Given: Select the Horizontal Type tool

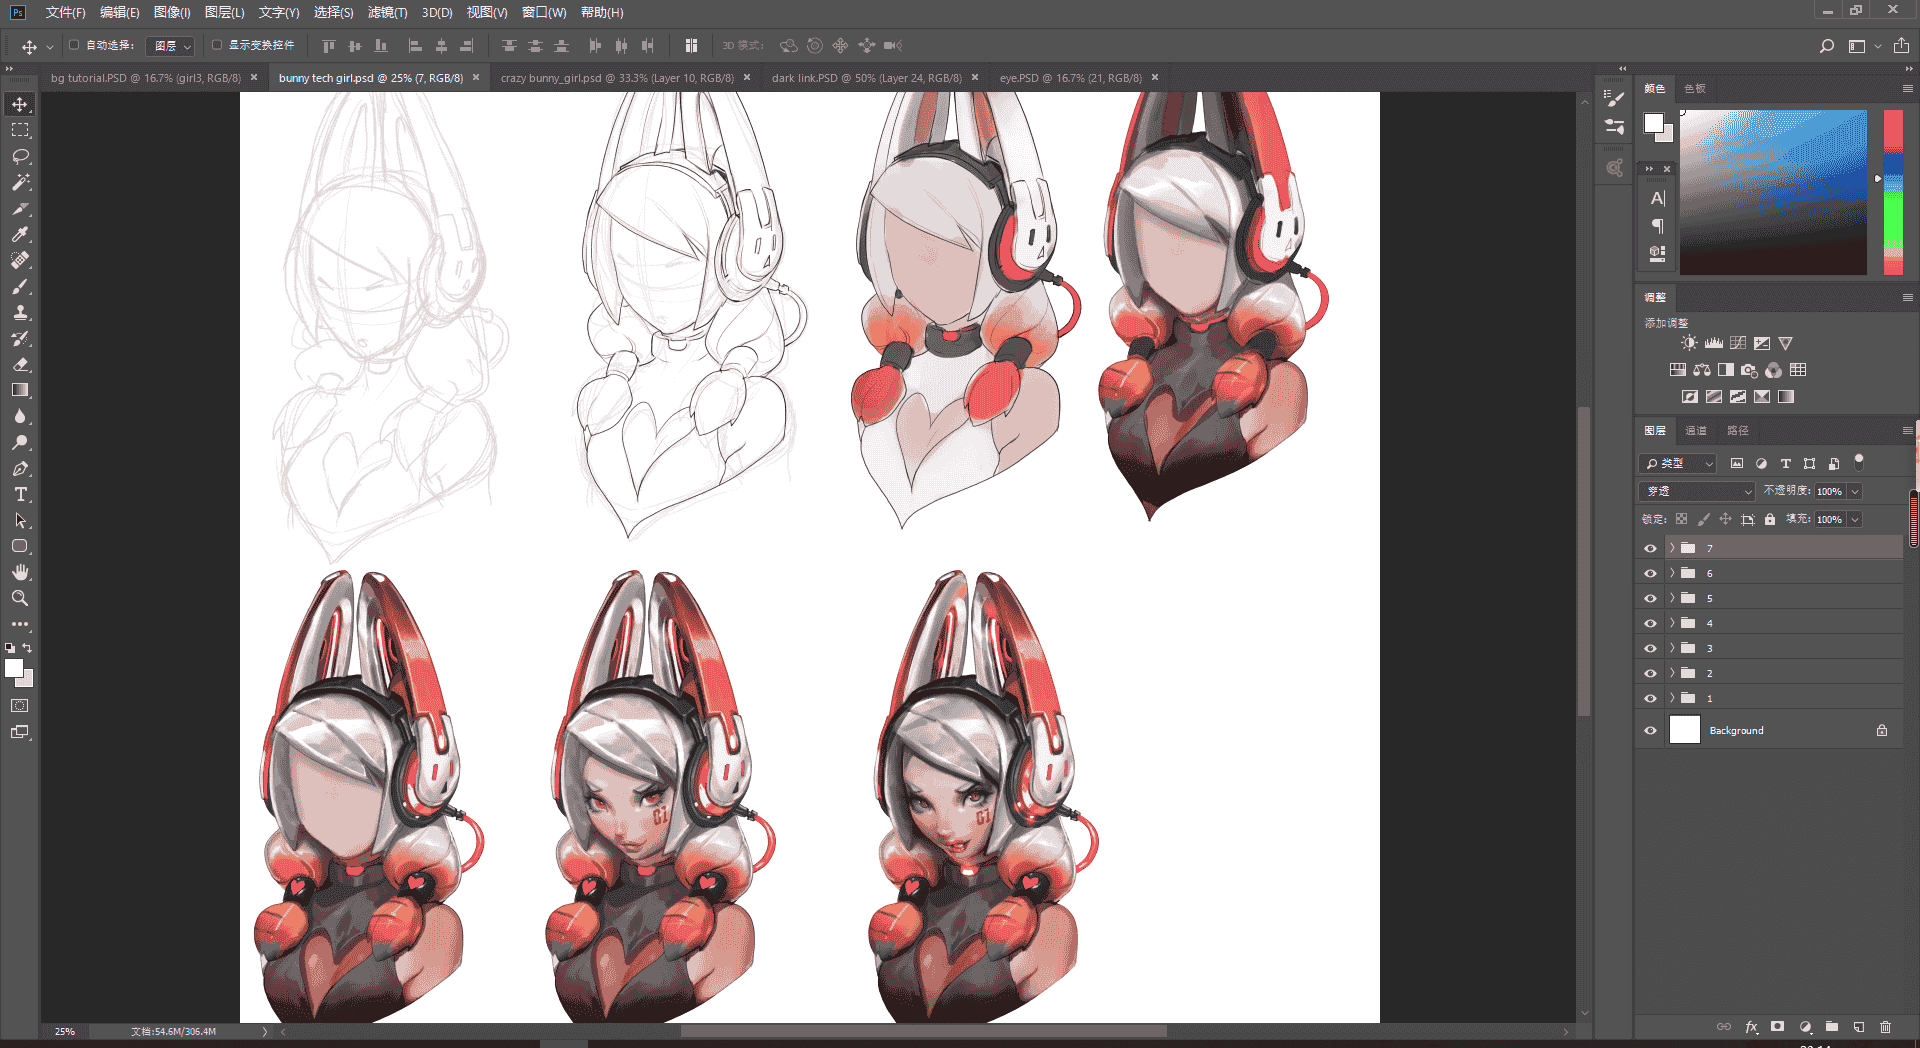Looking at the screenshot, I should (x=20, y=494).
